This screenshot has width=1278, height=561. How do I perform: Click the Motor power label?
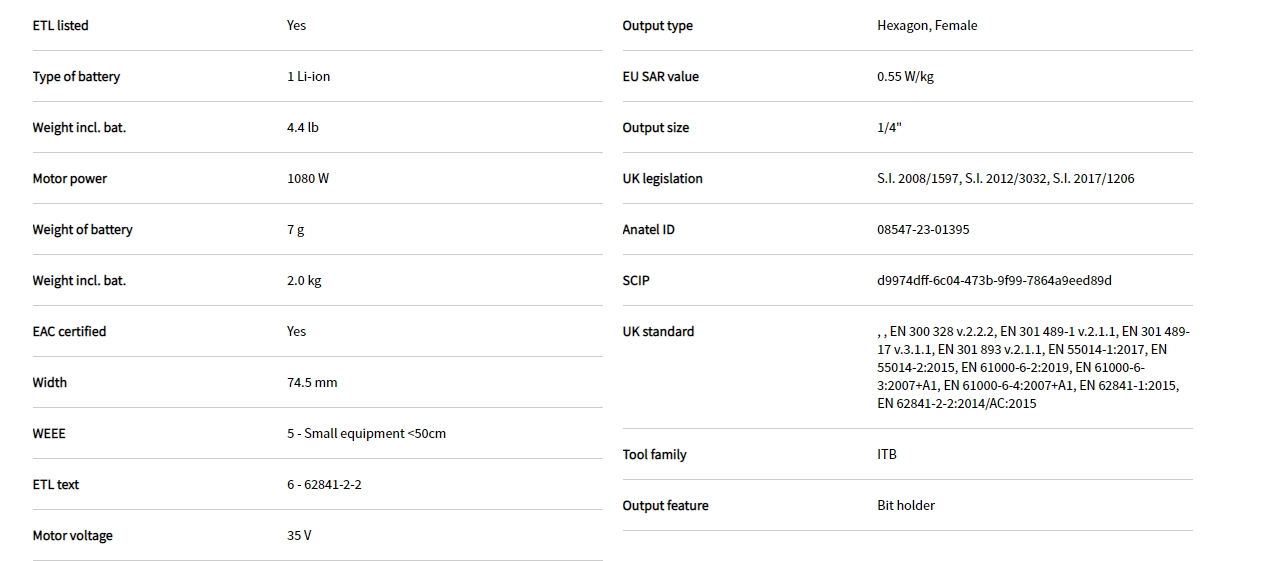point(69,179)
